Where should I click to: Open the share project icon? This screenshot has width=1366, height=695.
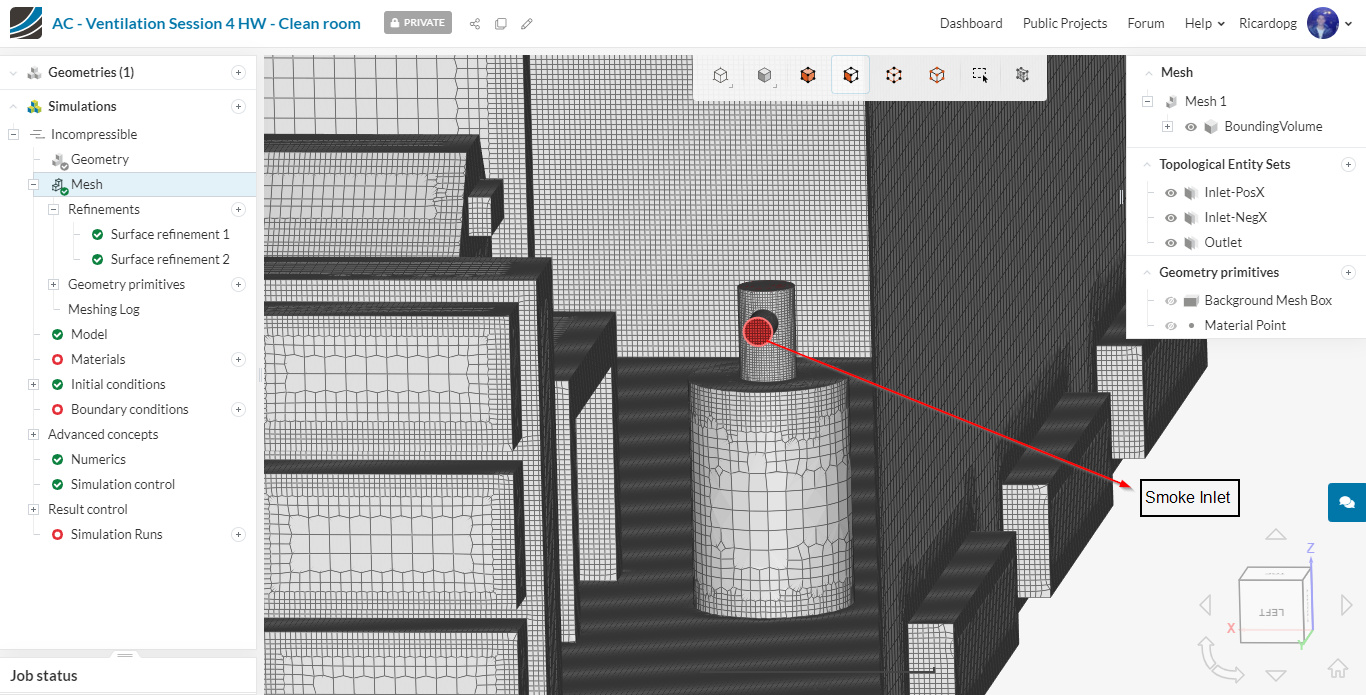[x=475, y=23]
